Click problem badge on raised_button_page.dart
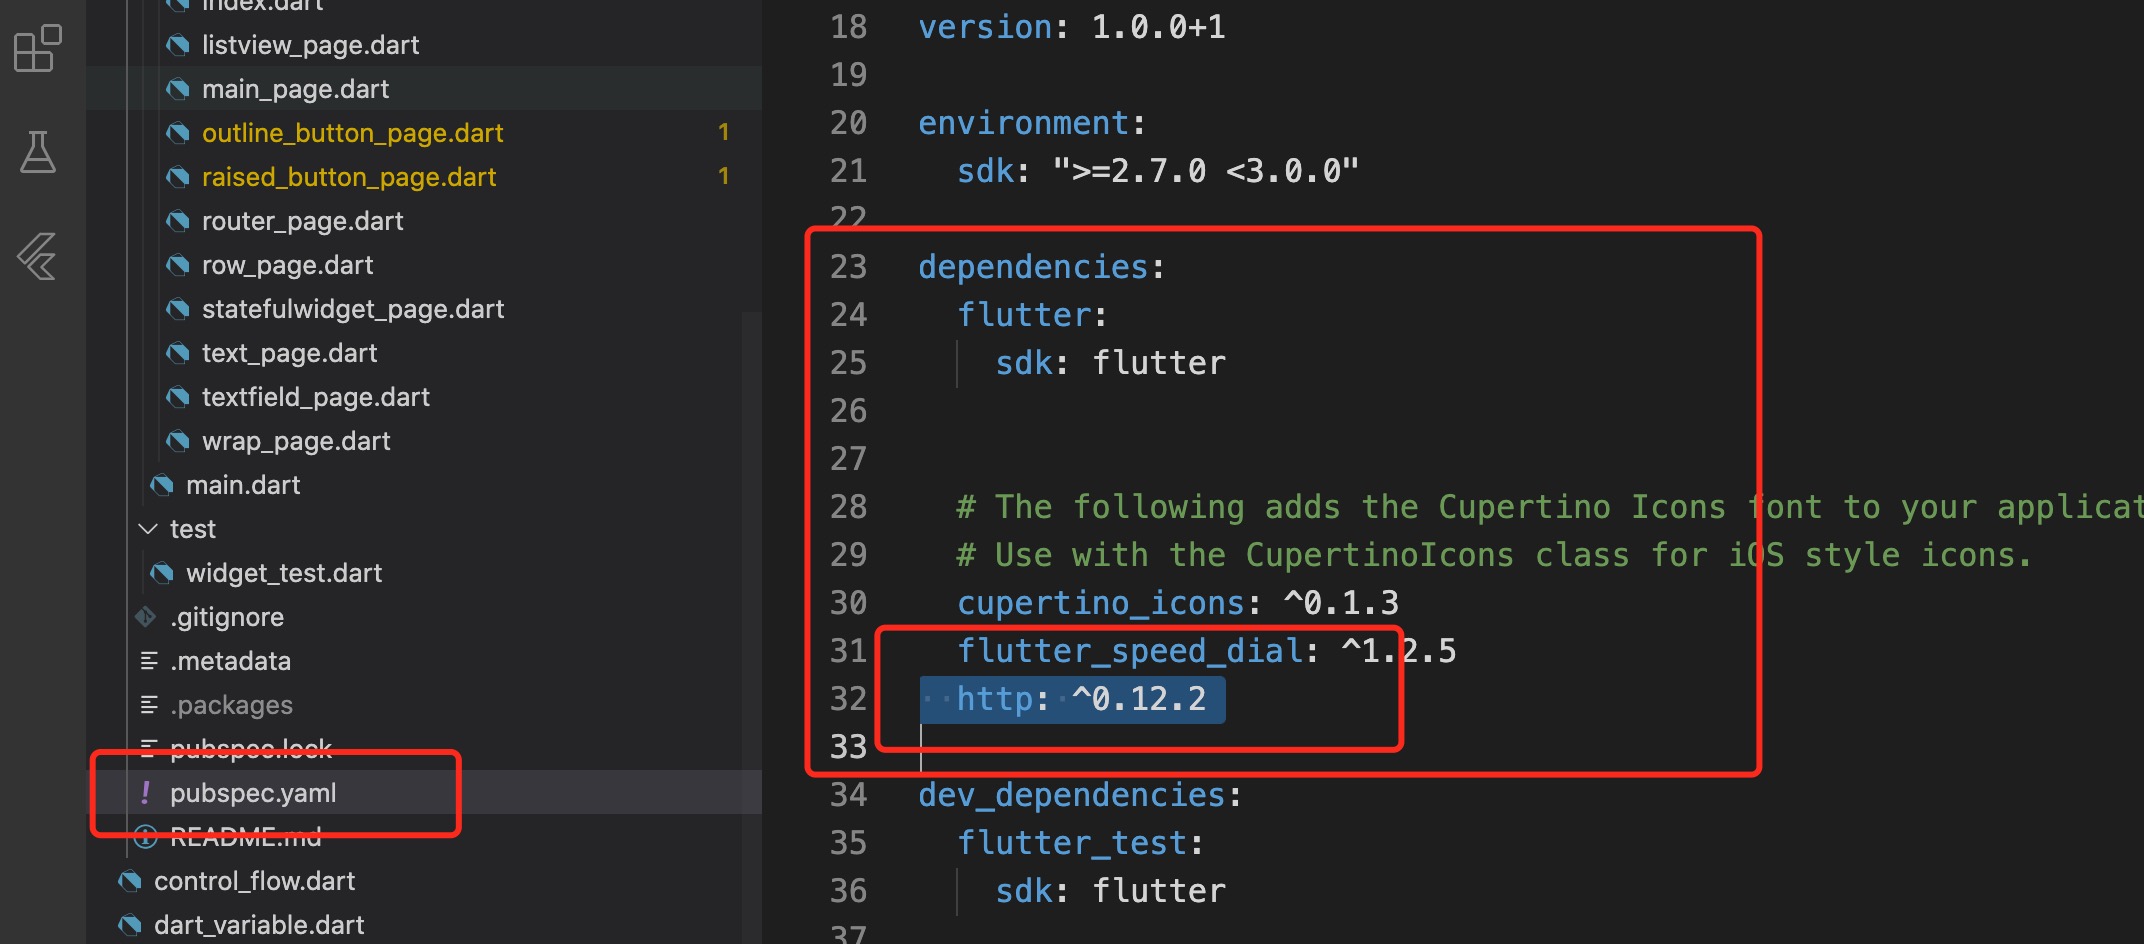2144x944 pixels. point(723,176)
